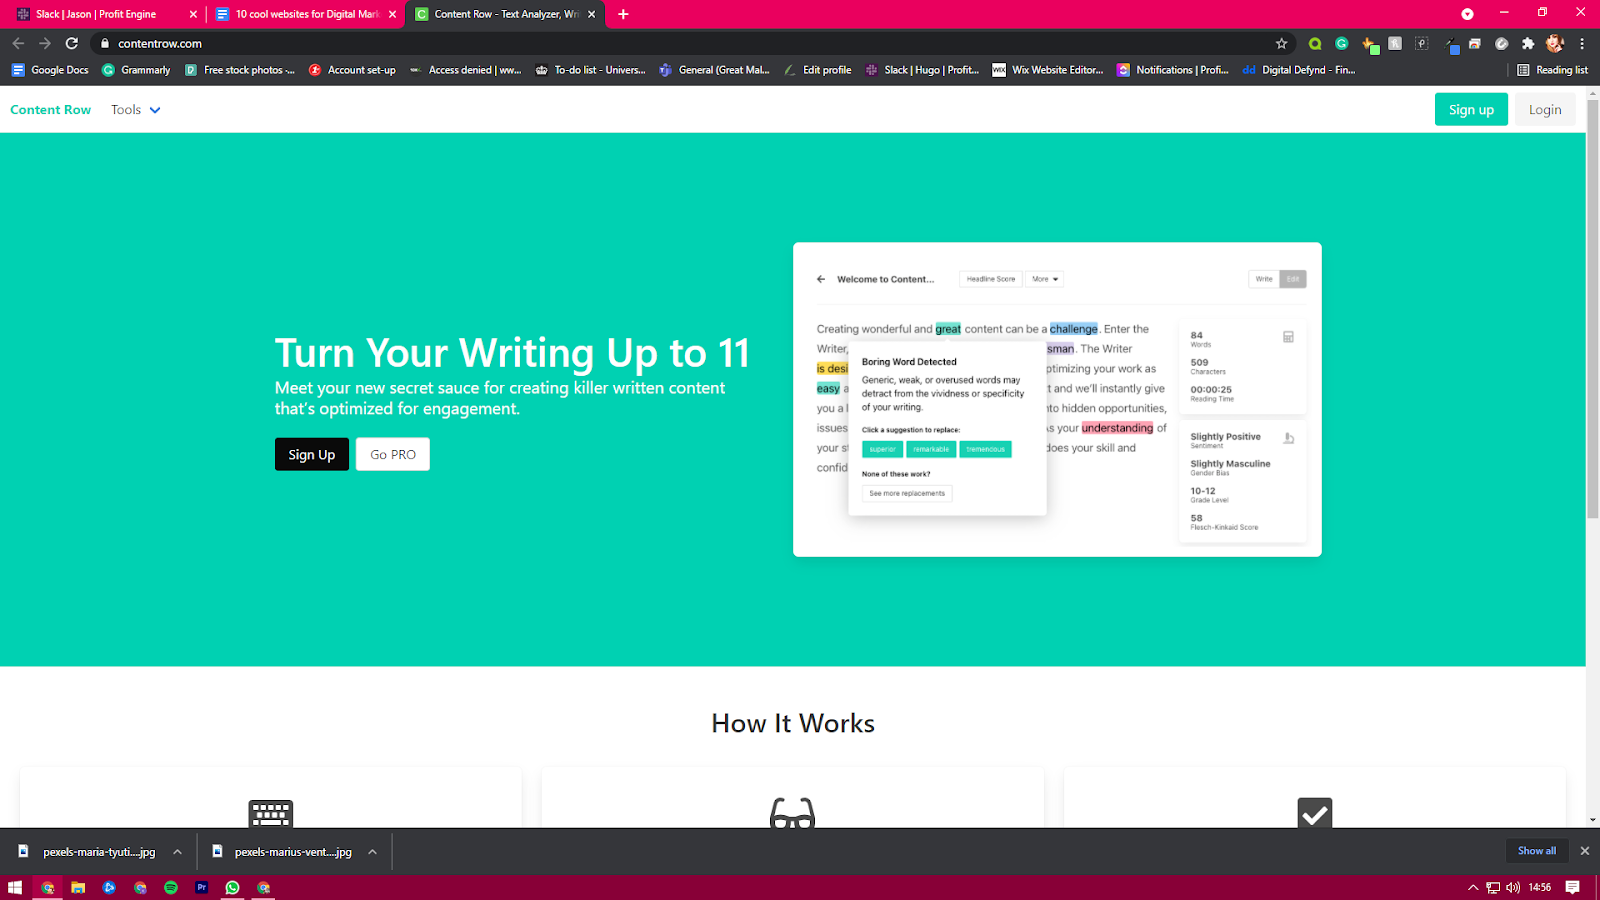Viewport: 1600px width, 900px height.
Task: Open the Edit profile bookmark
Action: tap(818, 70)
